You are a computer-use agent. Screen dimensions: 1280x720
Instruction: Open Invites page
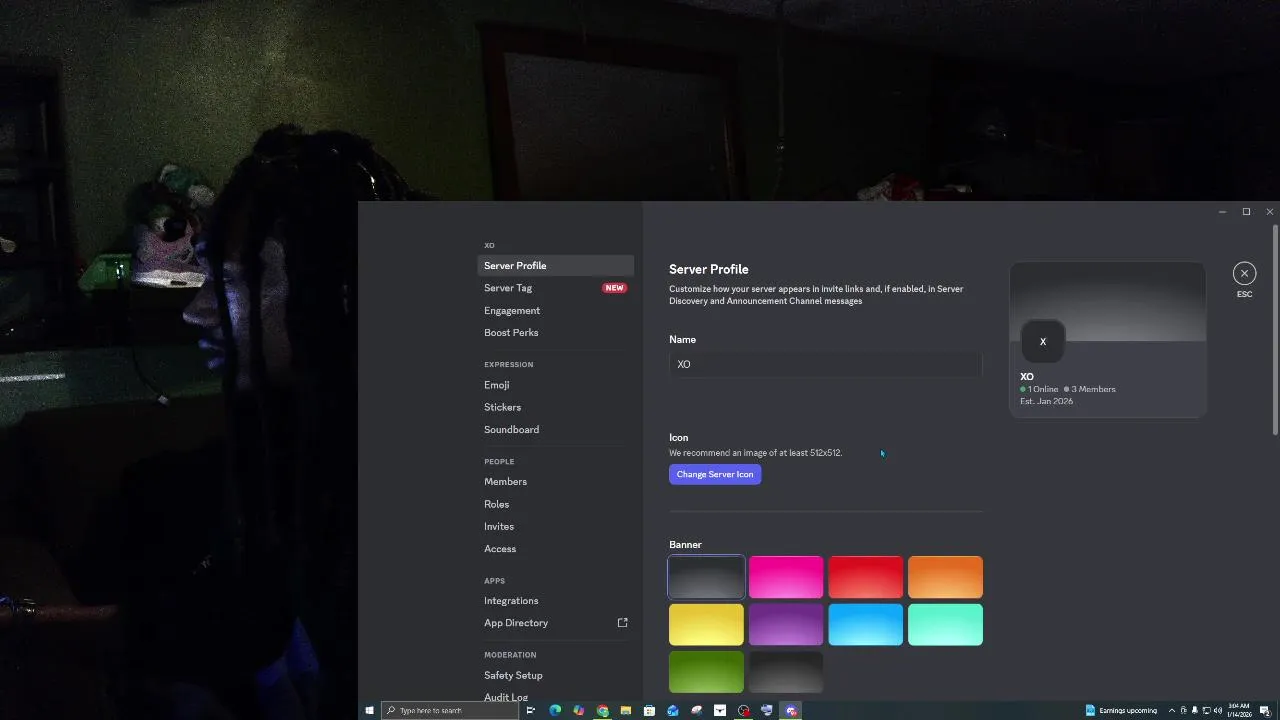[556, 526]
